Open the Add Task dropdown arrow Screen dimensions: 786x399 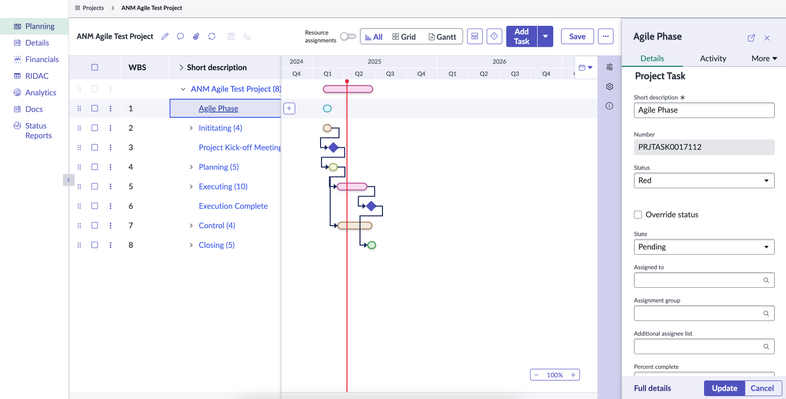point(545,37)
